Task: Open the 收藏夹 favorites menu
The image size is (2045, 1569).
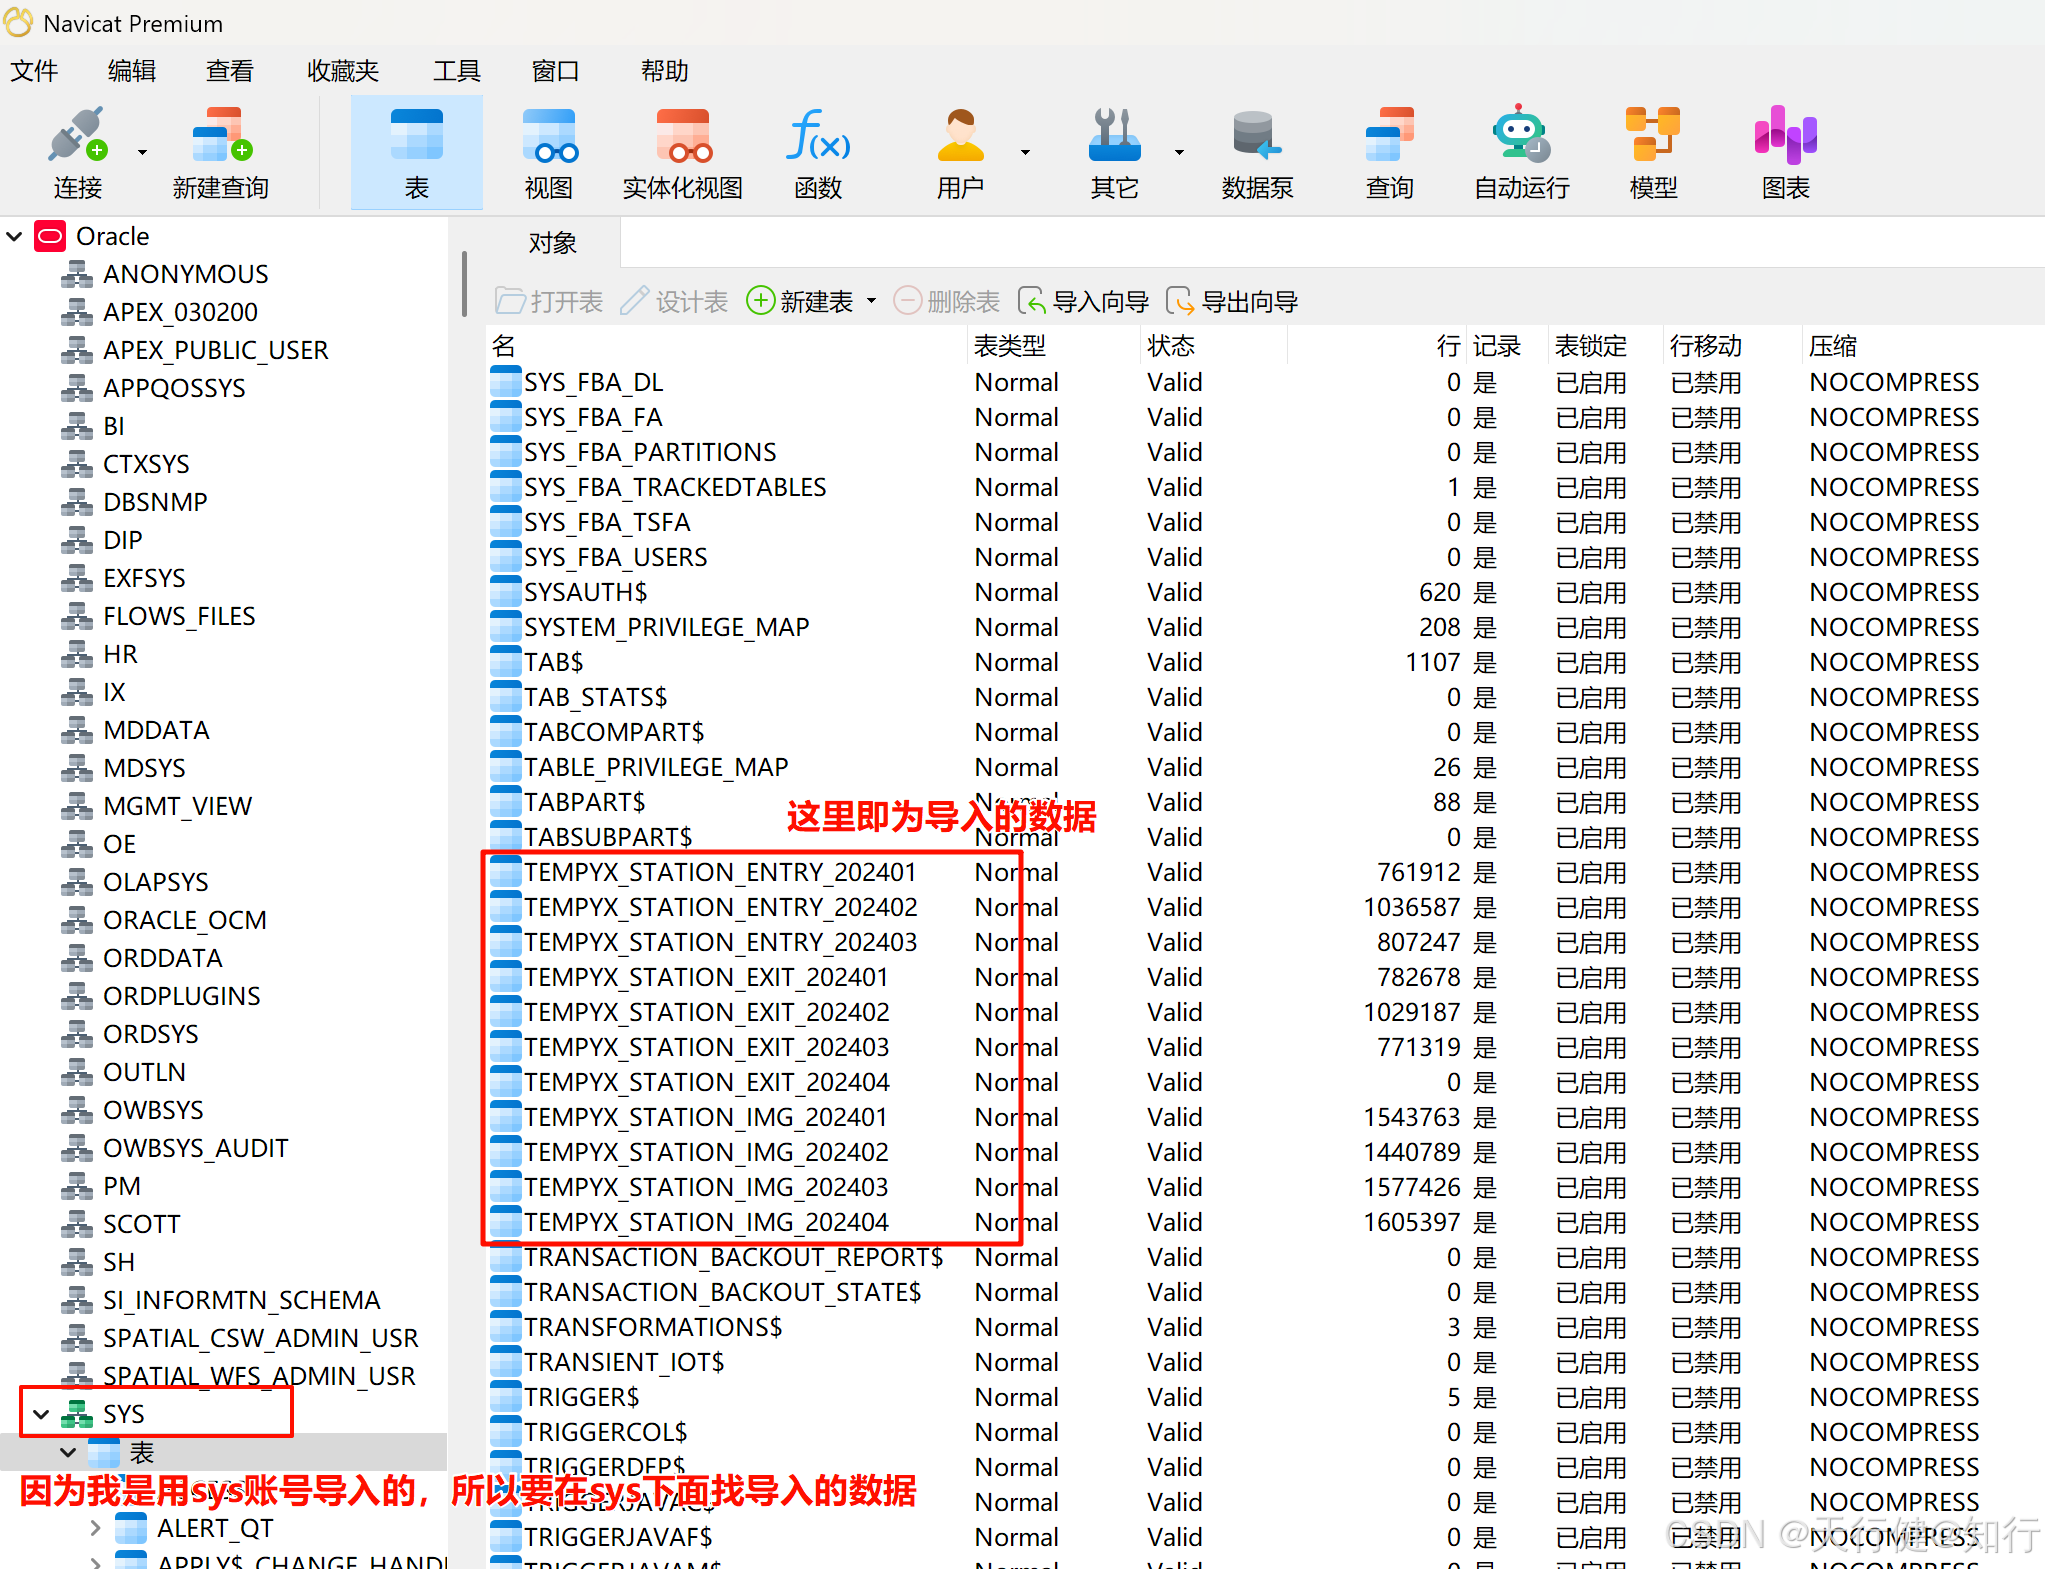Action: pyautogui.click(x=343, y=71)
